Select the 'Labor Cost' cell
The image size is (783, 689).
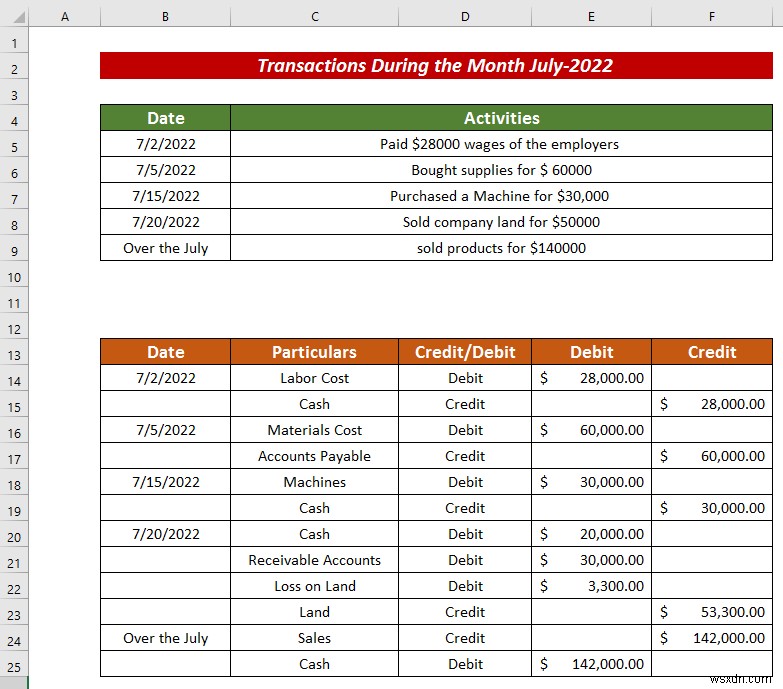click(315, 378)
